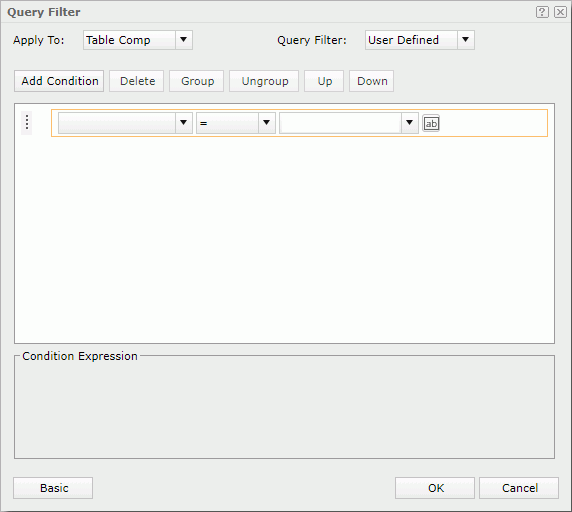Click the condition value input field
Image resolution: width=572 pixels, height=512 pixels.
341,123
